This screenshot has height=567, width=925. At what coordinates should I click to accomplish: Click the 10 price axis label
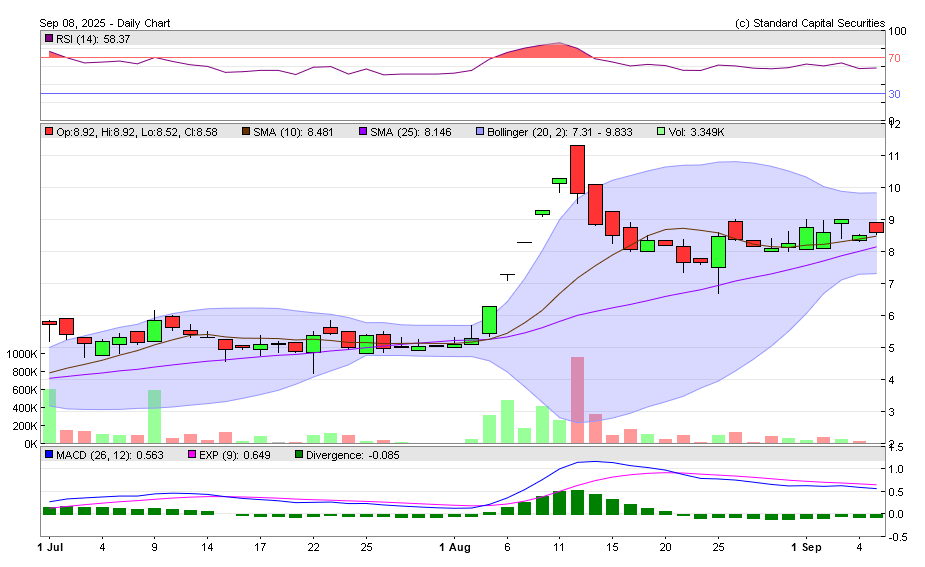point(894,188)
